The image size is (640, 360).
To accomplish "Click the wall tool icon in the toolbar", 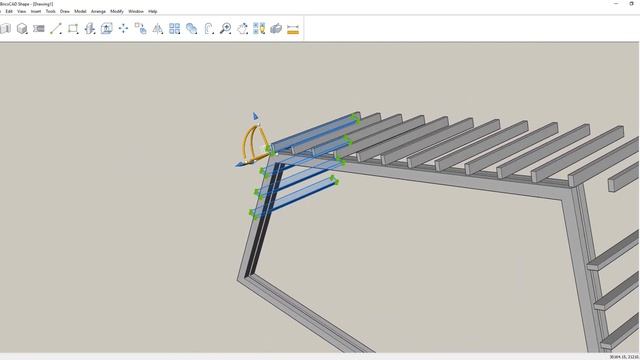I will [5, 28].
